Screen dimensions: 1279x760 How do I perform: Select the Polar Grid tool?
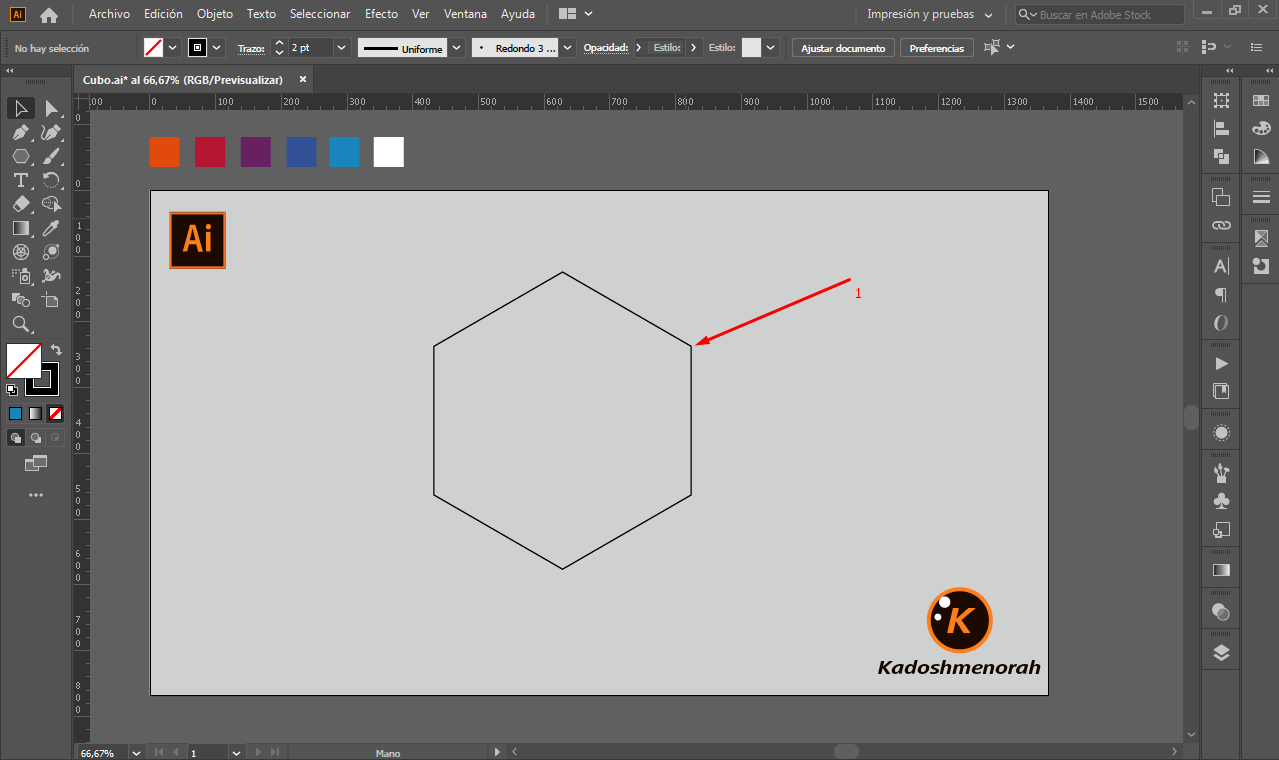(x=21, y=252)
